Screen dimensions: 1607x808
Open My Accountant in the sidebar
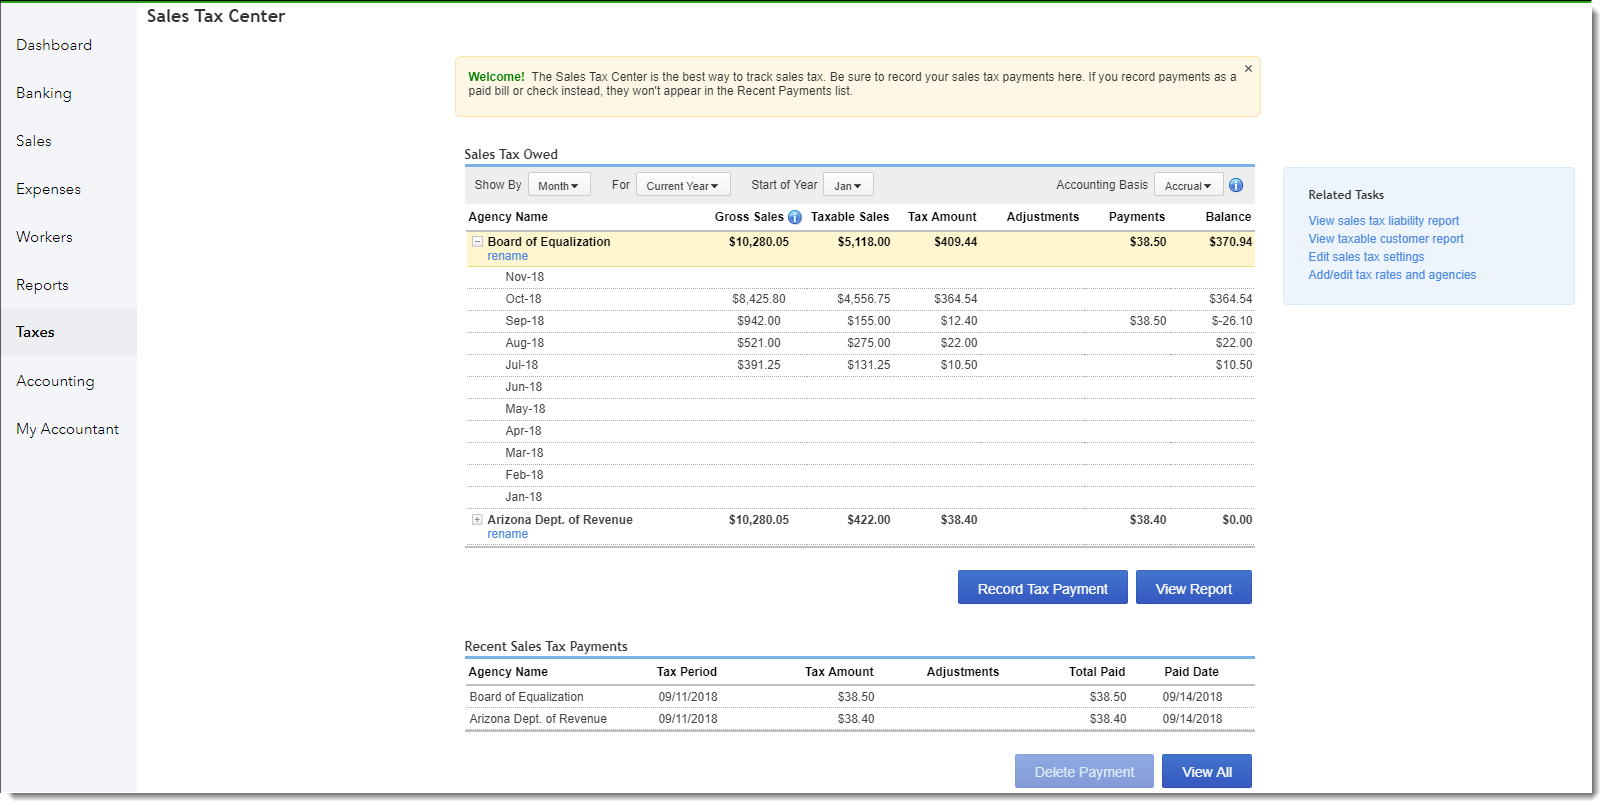68,429
